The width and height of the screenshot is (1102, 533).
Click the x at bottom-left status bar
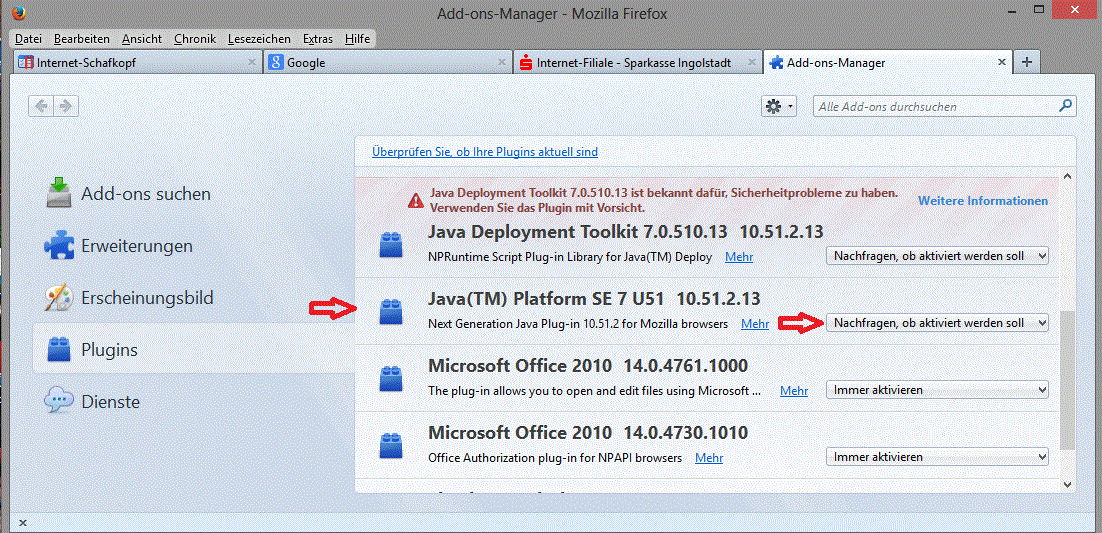(x=22, y=522)
